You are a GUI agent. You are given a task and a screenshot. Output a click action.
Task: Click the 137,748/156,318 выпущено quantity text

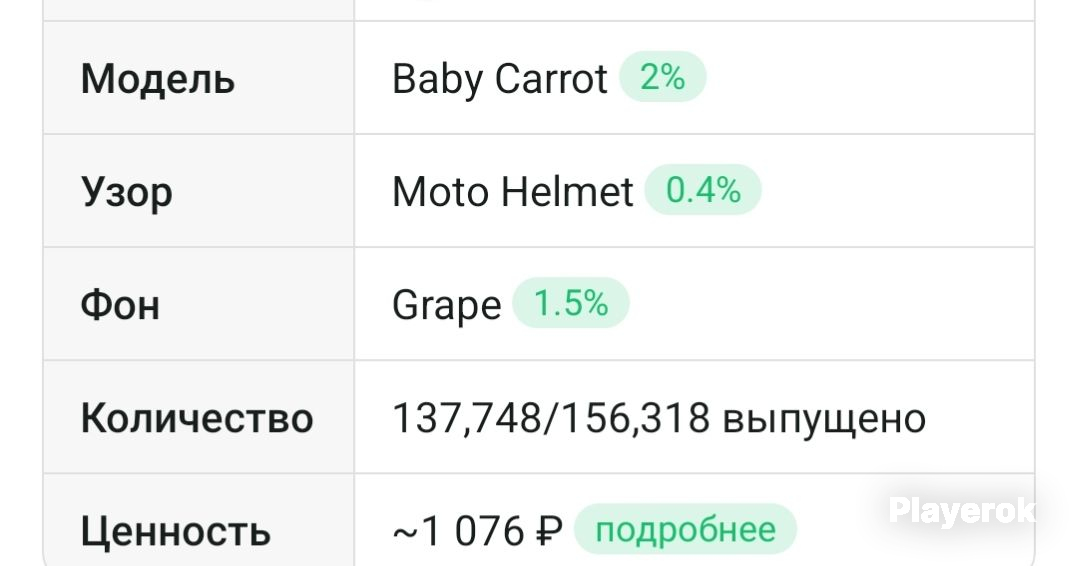[x=659, y=418]
